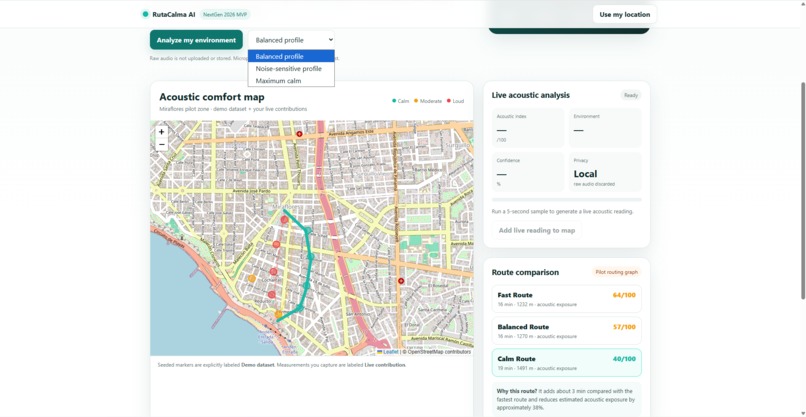This screenshot has height=417, width=806.
Task: Click the 40/100 calm route score
Action: pyautogui.click(x=624, y=359)
